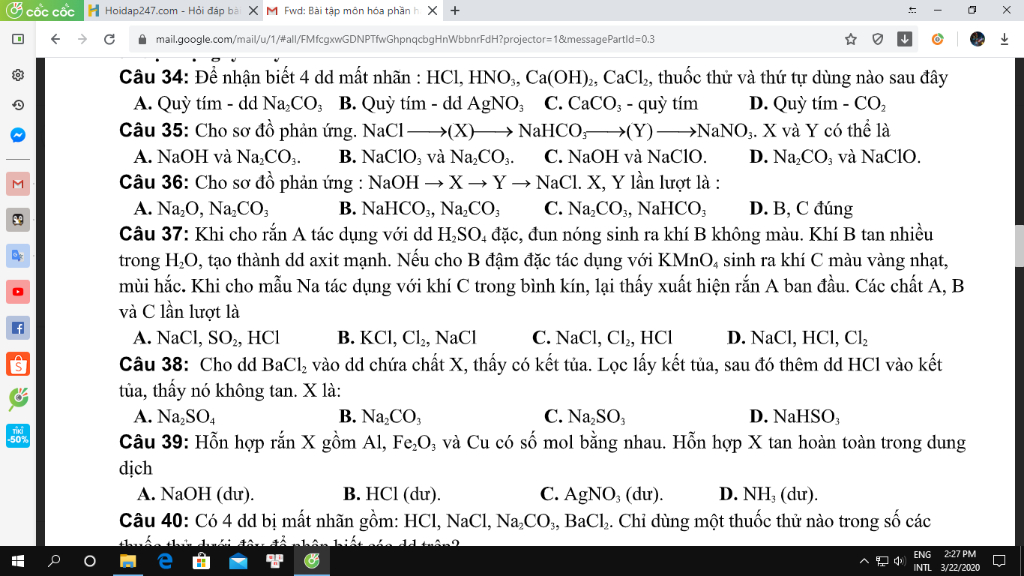Open Cortana from the taskbar

tap(90, 561)
